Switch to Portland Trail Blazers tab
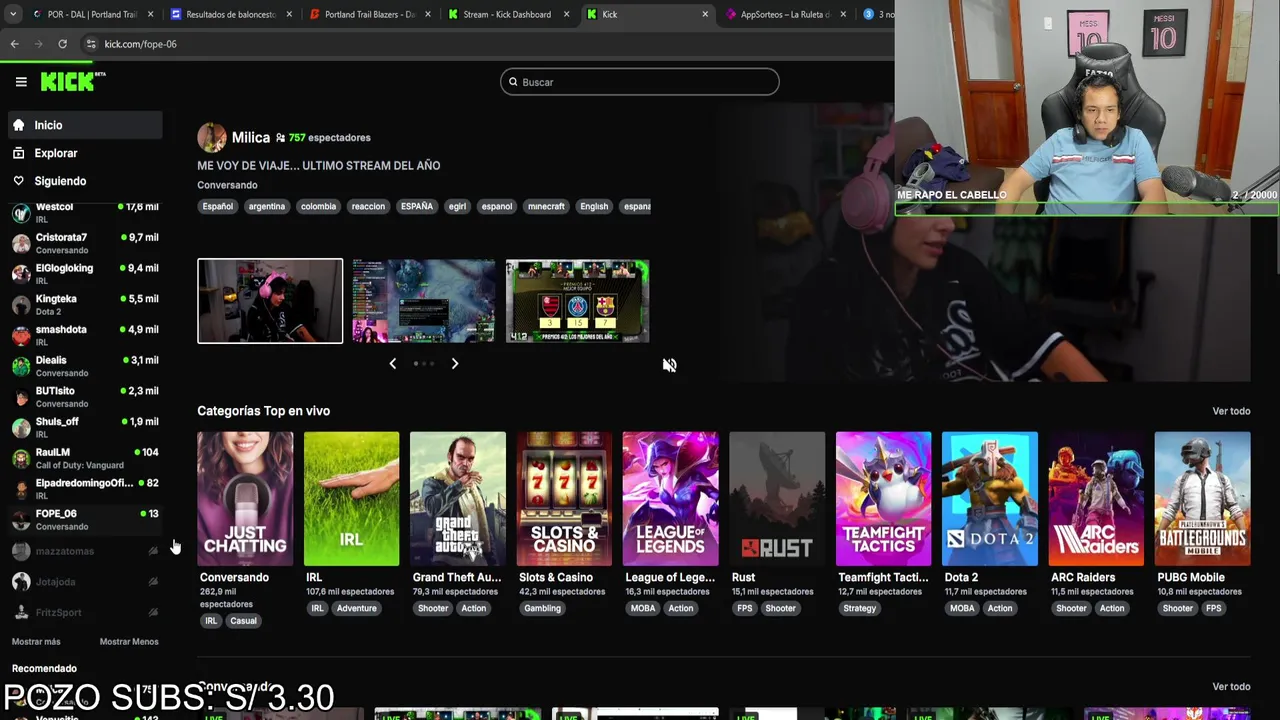 click(x=369, y=14)
